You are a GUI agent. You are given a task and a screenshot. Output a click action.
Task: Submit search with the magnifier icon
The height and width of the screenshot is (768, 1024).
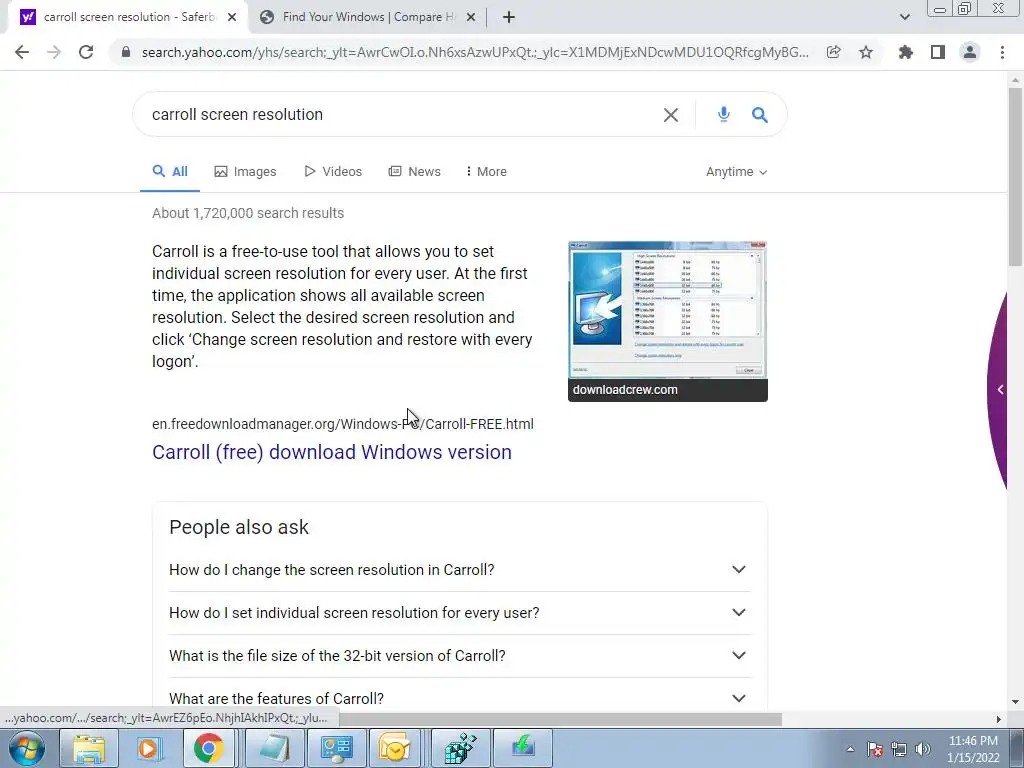coord(760,115)
